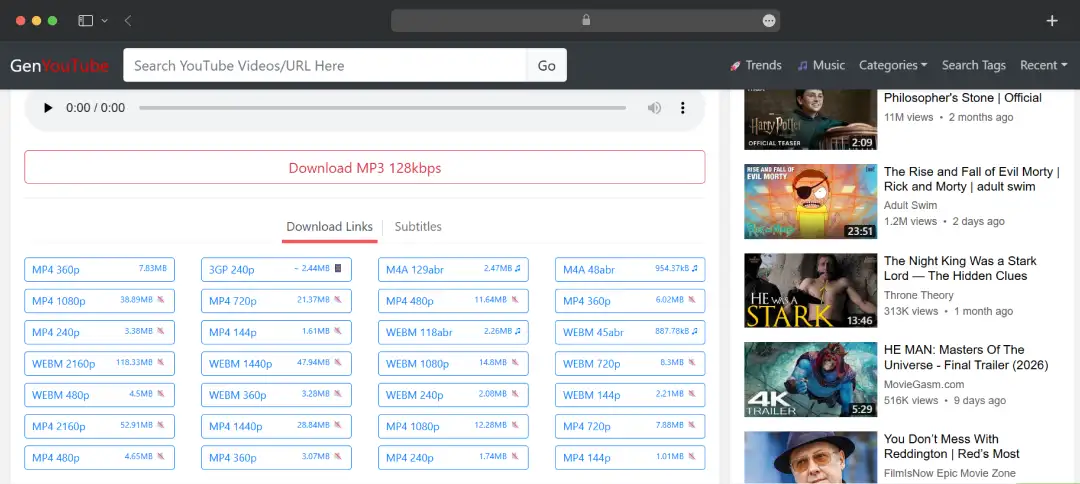Image resolution: width=1080 pixels, height=484 pixels.
Task: Open the Trends page
Action: click(x=756, y=65)
